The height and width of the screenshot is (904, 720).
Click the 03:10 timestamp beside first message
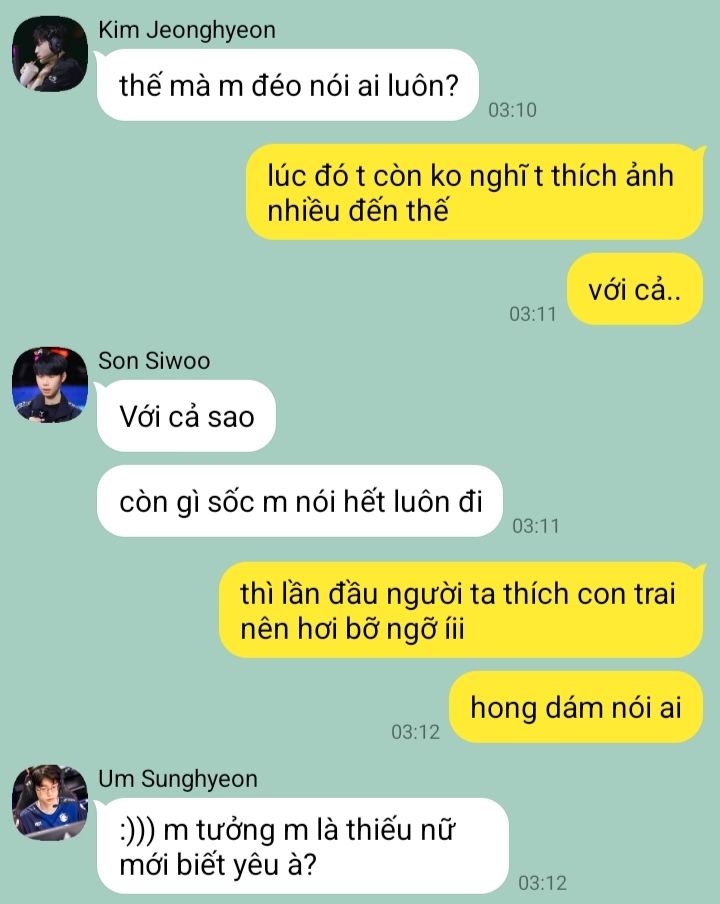(x=512, y=110)
